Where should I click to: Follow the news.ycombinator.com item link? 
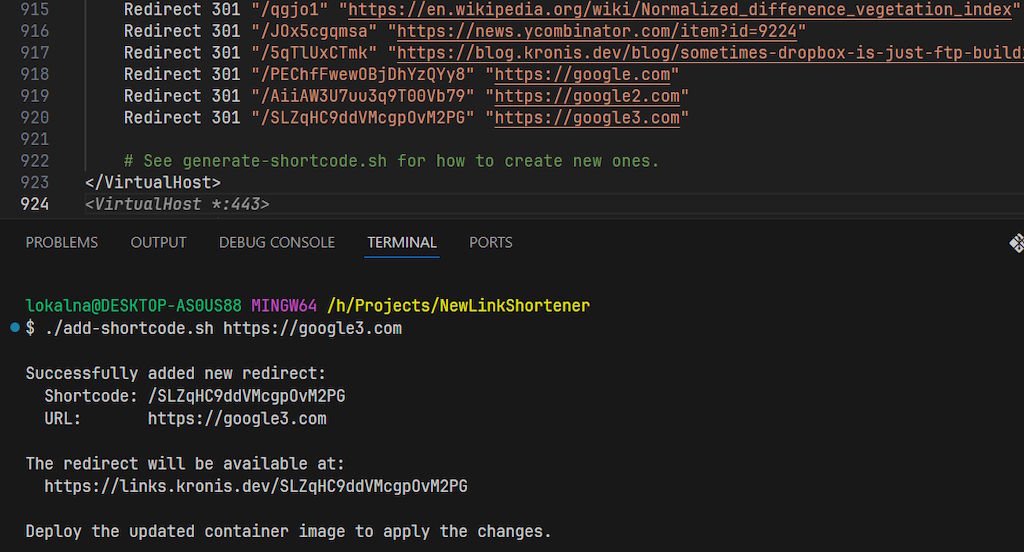[597, 31]
